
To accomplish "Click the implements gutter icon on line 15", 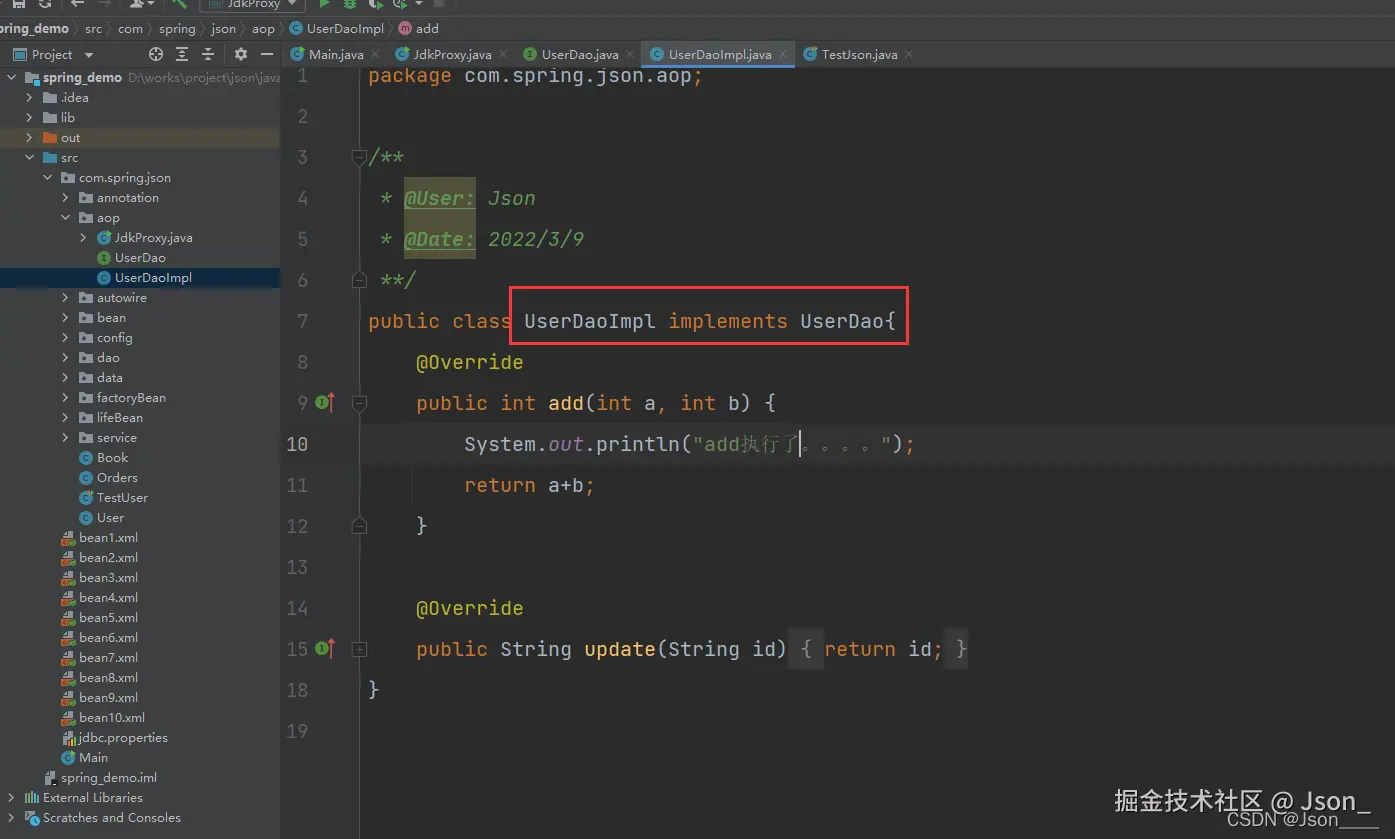I will point(325,649).
